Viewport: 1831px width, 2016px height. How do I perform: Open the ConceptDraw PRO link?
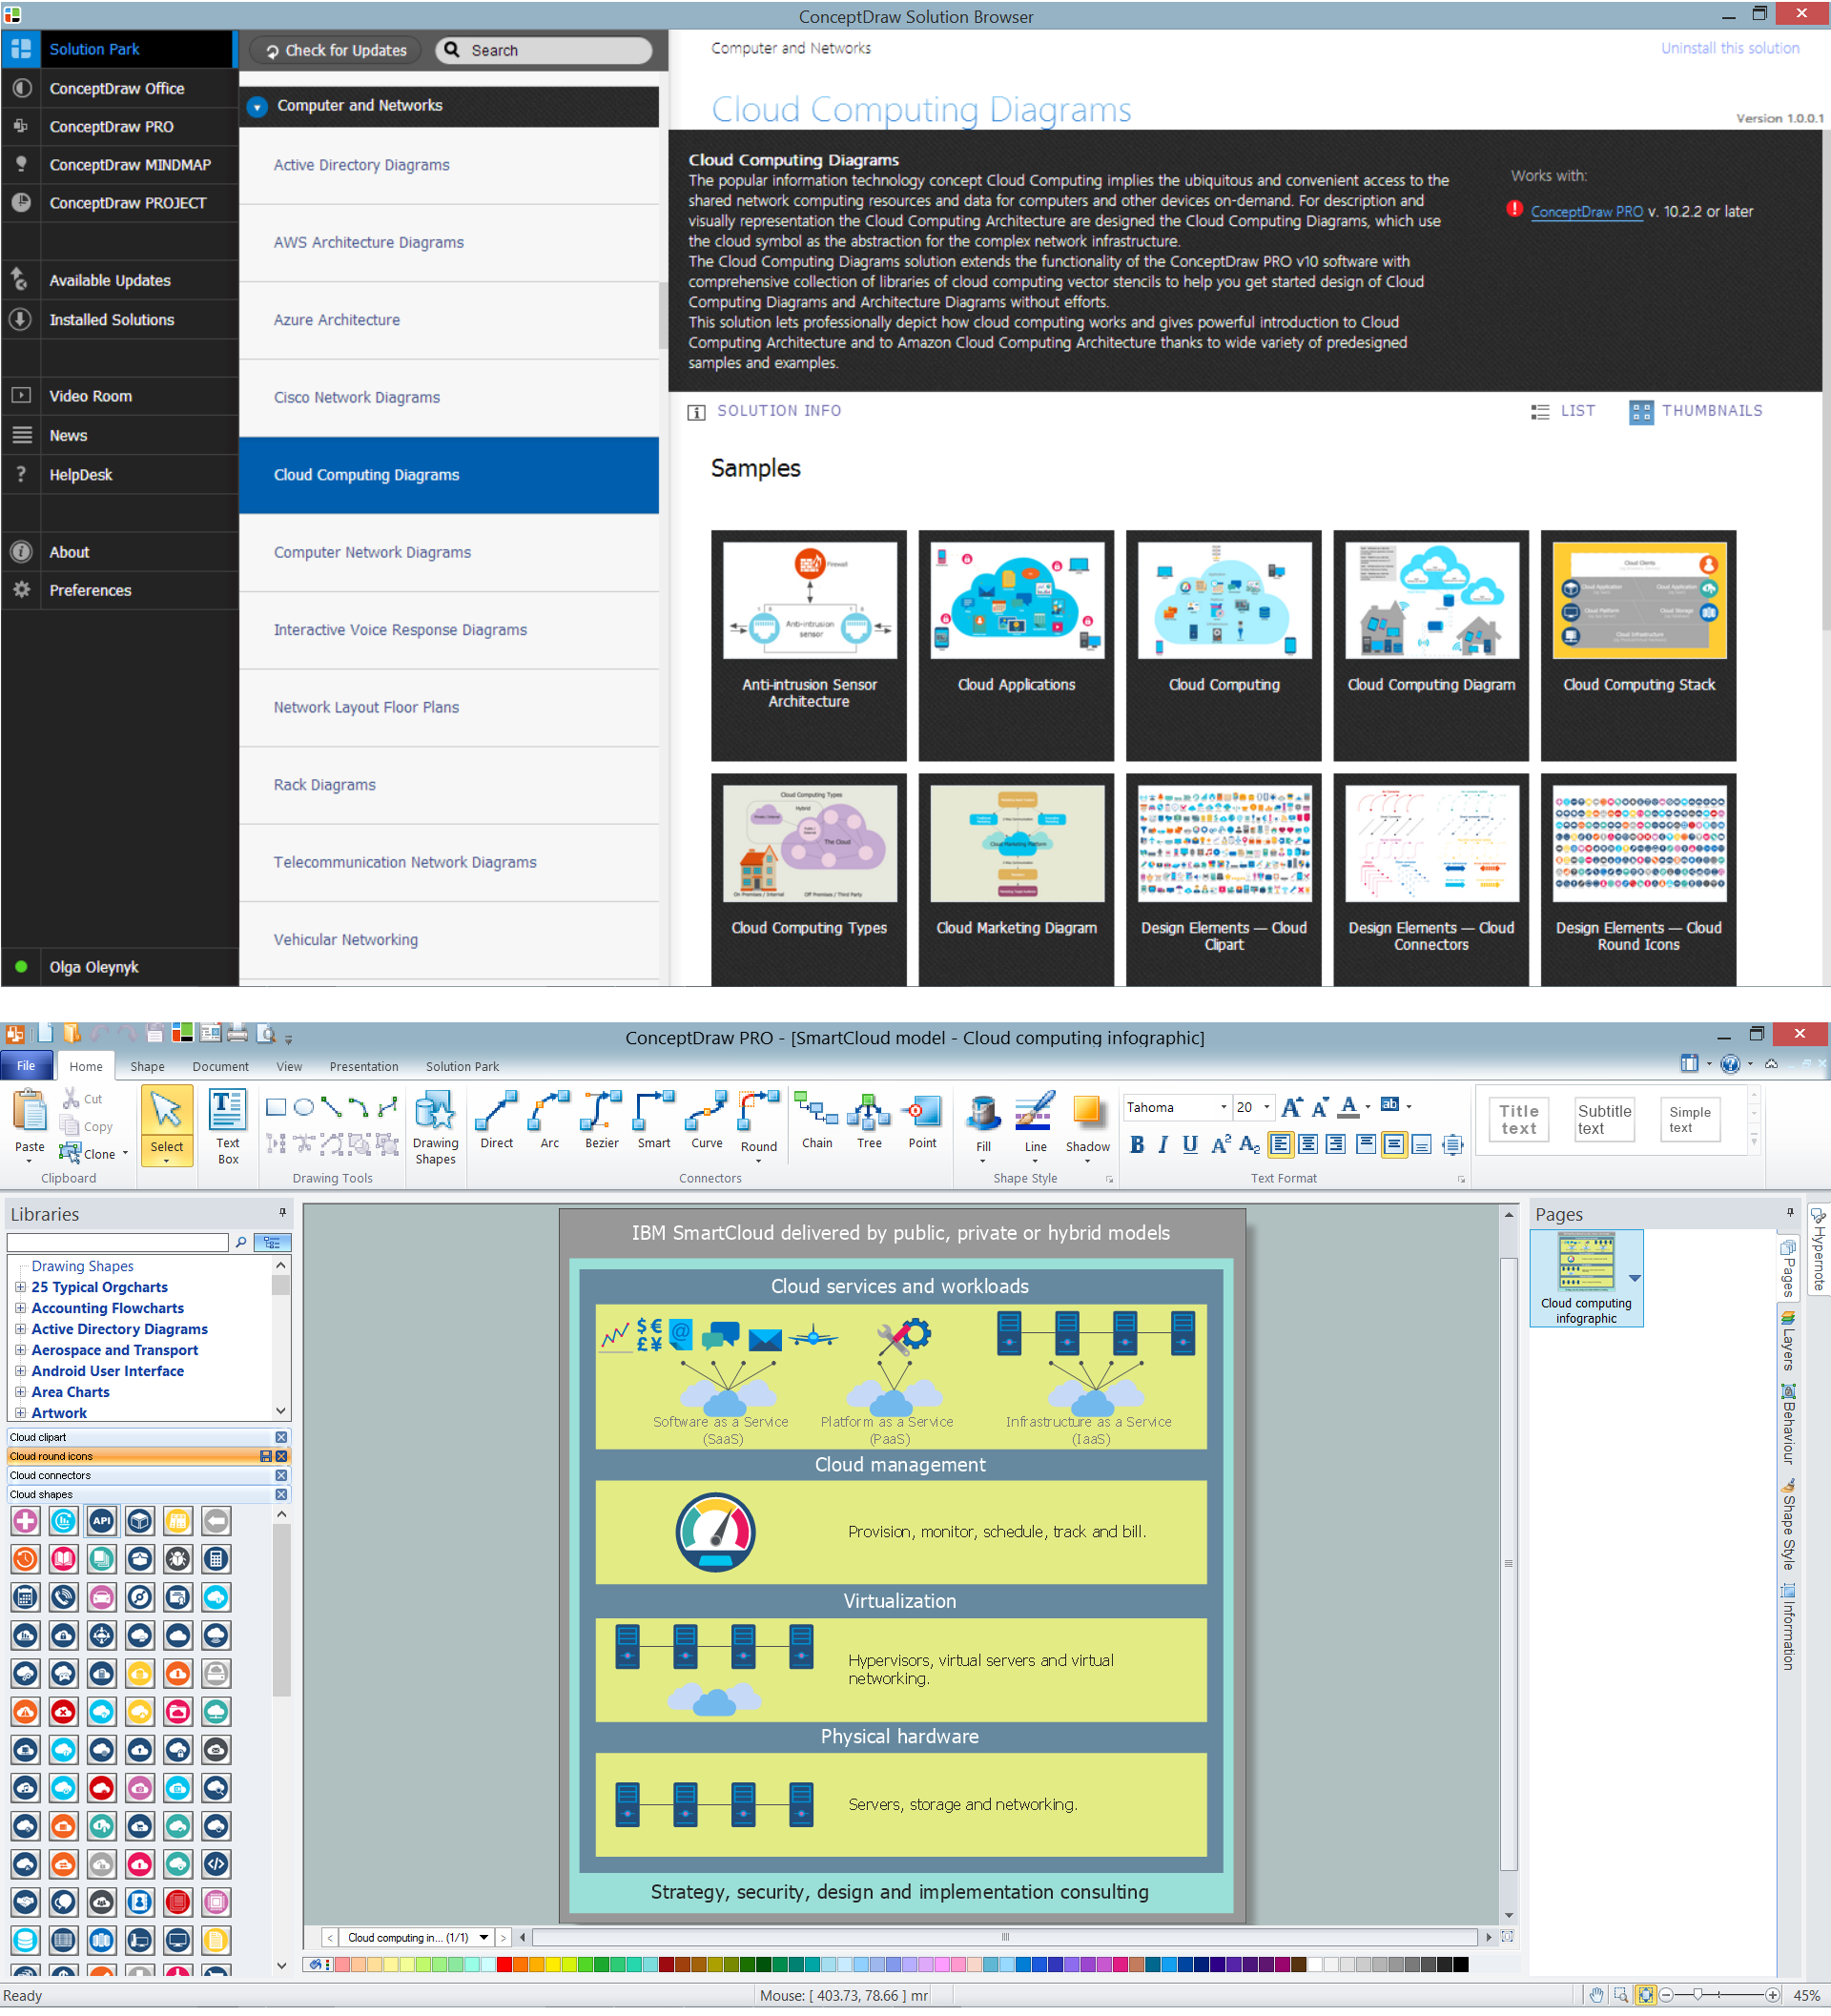pyautogui.click(x=1586, y=212)
